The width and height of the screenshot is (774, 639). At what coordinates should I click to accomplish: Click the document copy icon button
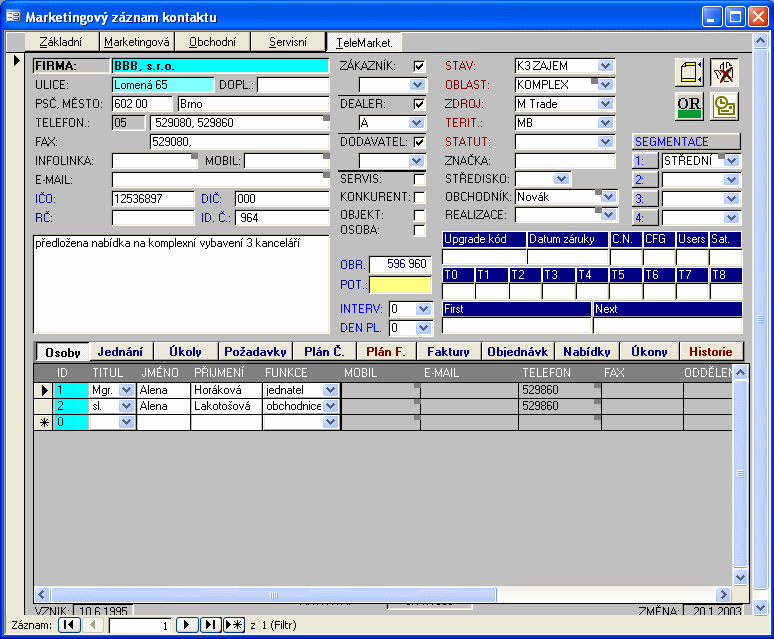[689, 72]
